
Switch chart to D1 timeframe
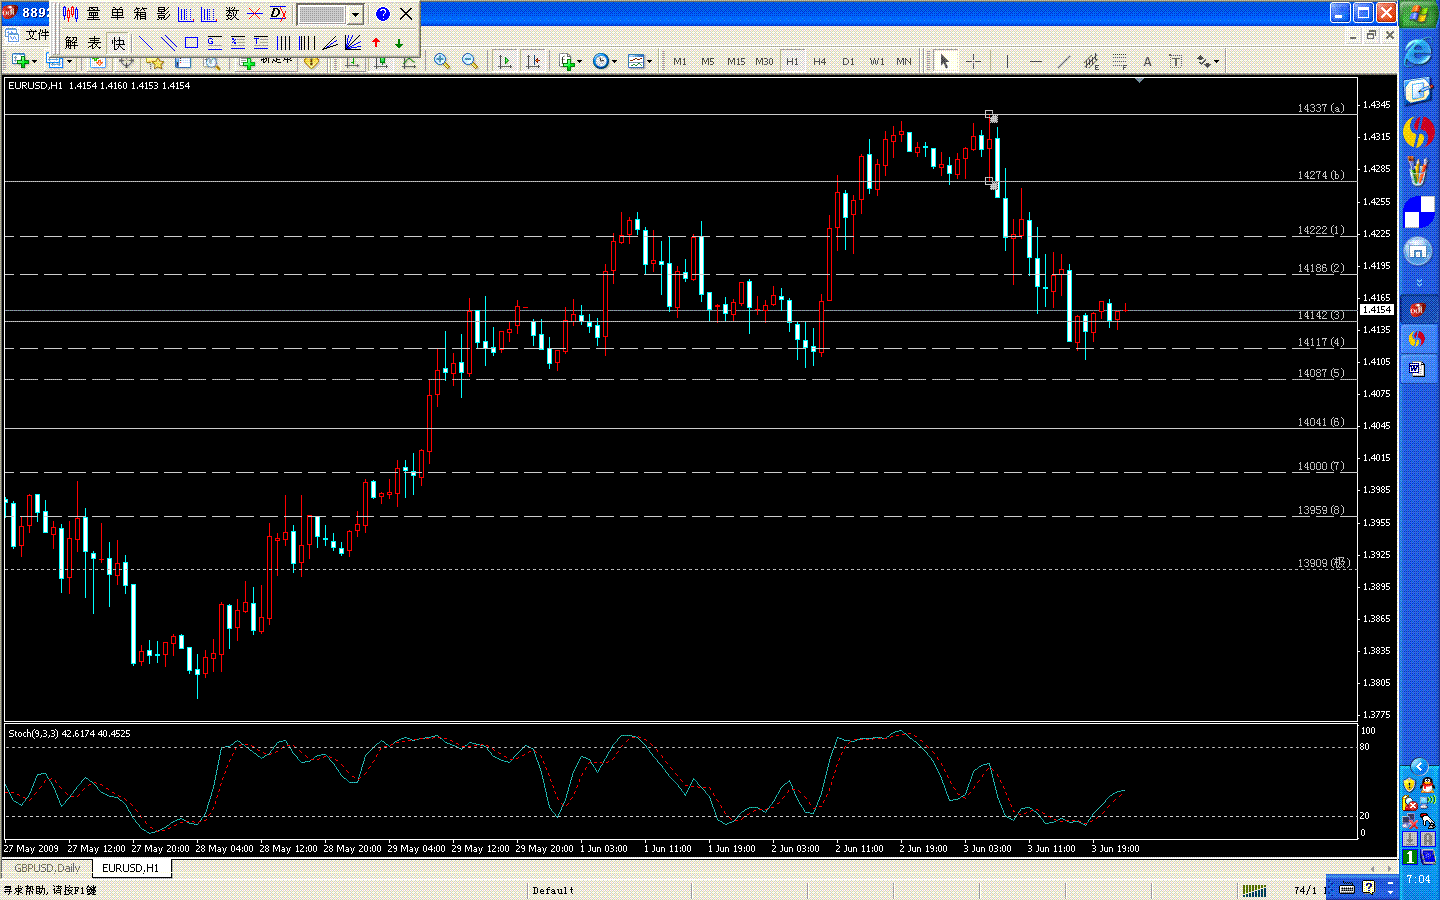click(848, 62)
